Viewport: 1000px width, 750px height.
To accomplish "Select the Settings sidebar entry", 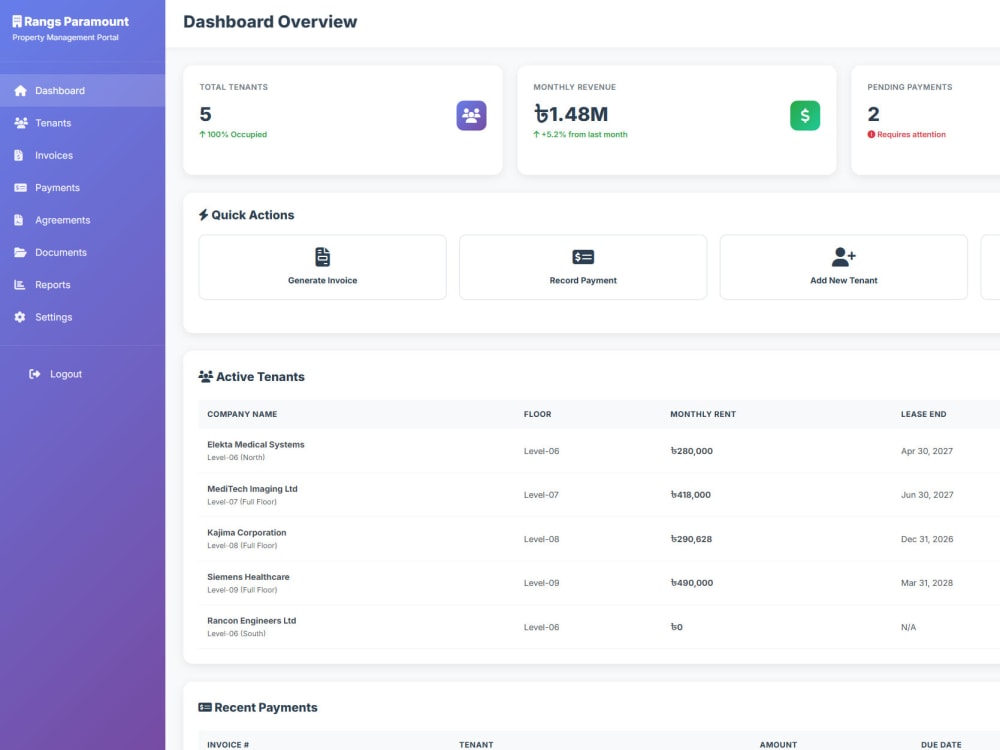I will pyautogui.click(x=82, y=317).
